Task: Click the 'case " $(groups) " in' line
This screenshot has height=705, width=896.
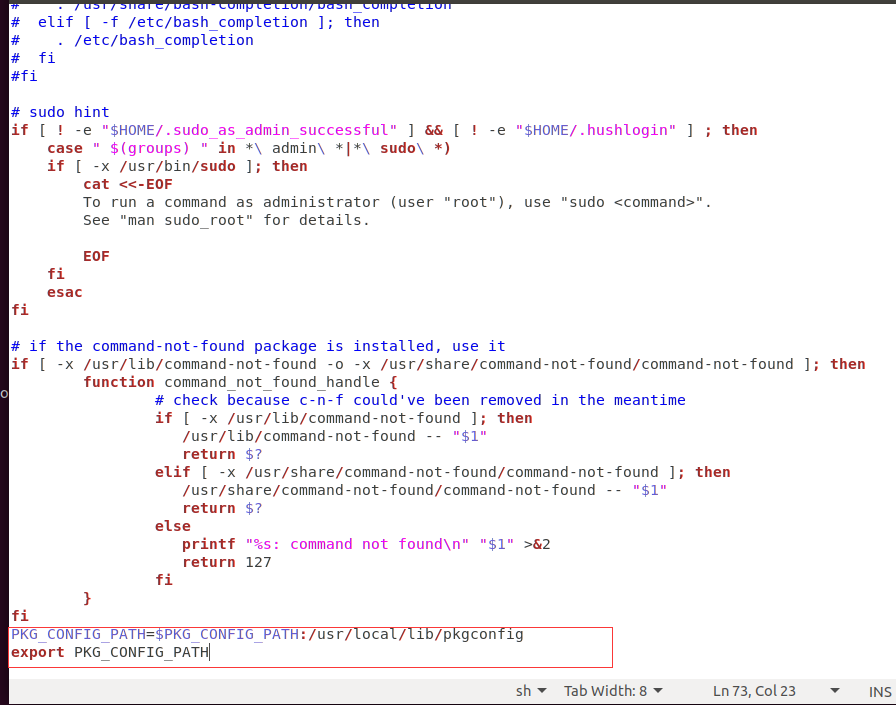Action: point(249,149)
